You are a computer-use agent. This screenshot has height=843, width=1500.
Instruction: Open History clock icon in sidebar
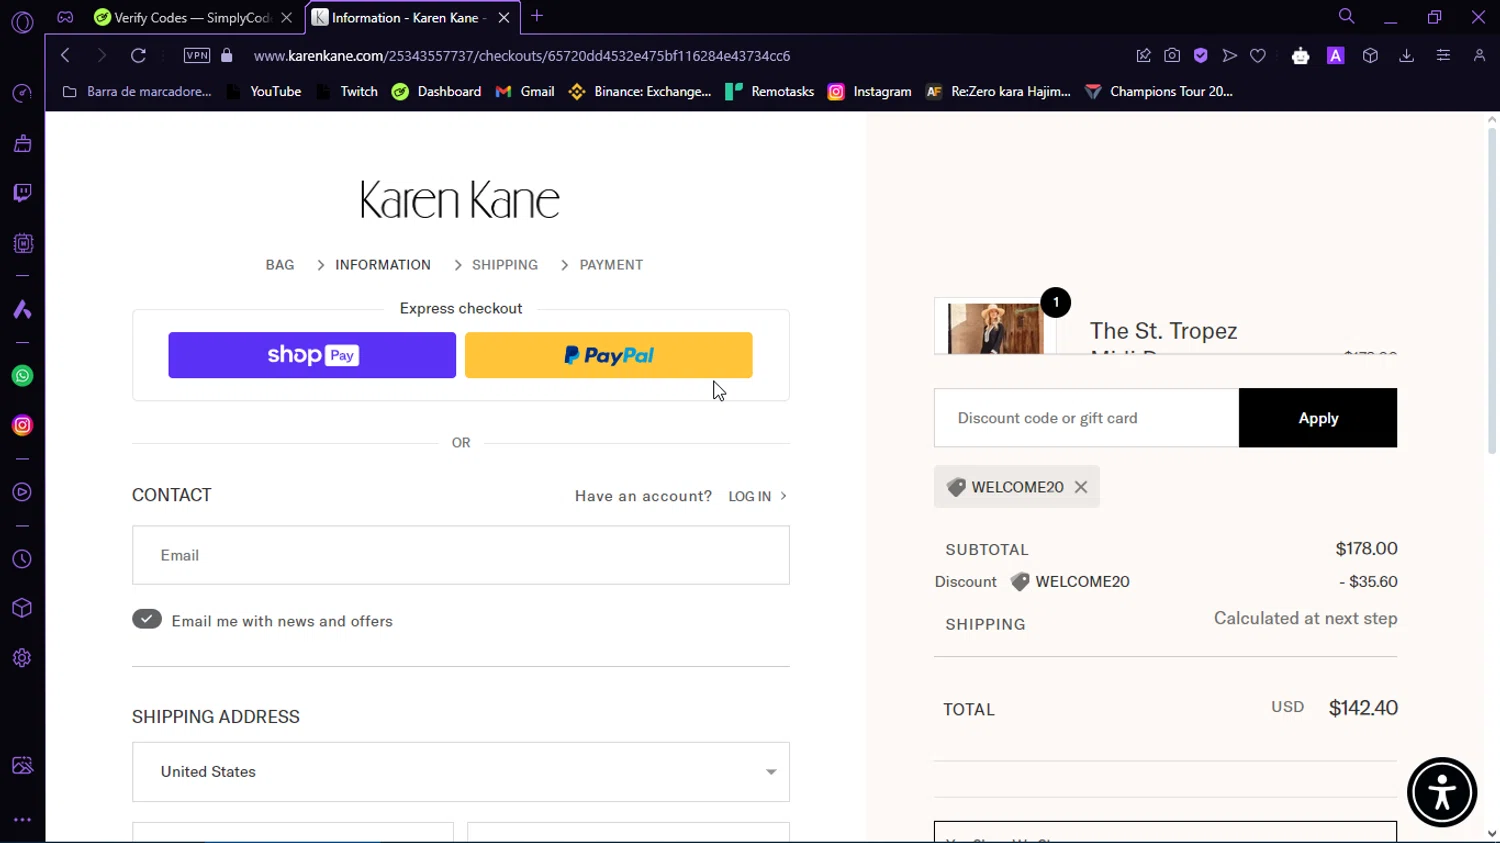(22, 559)
